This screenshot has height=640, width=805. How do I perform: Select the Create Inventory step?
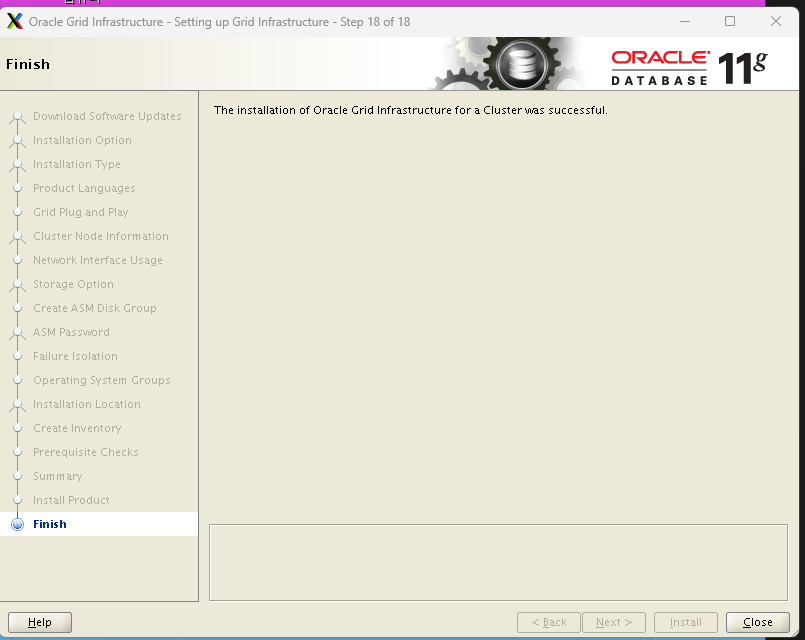coord(77,428)
